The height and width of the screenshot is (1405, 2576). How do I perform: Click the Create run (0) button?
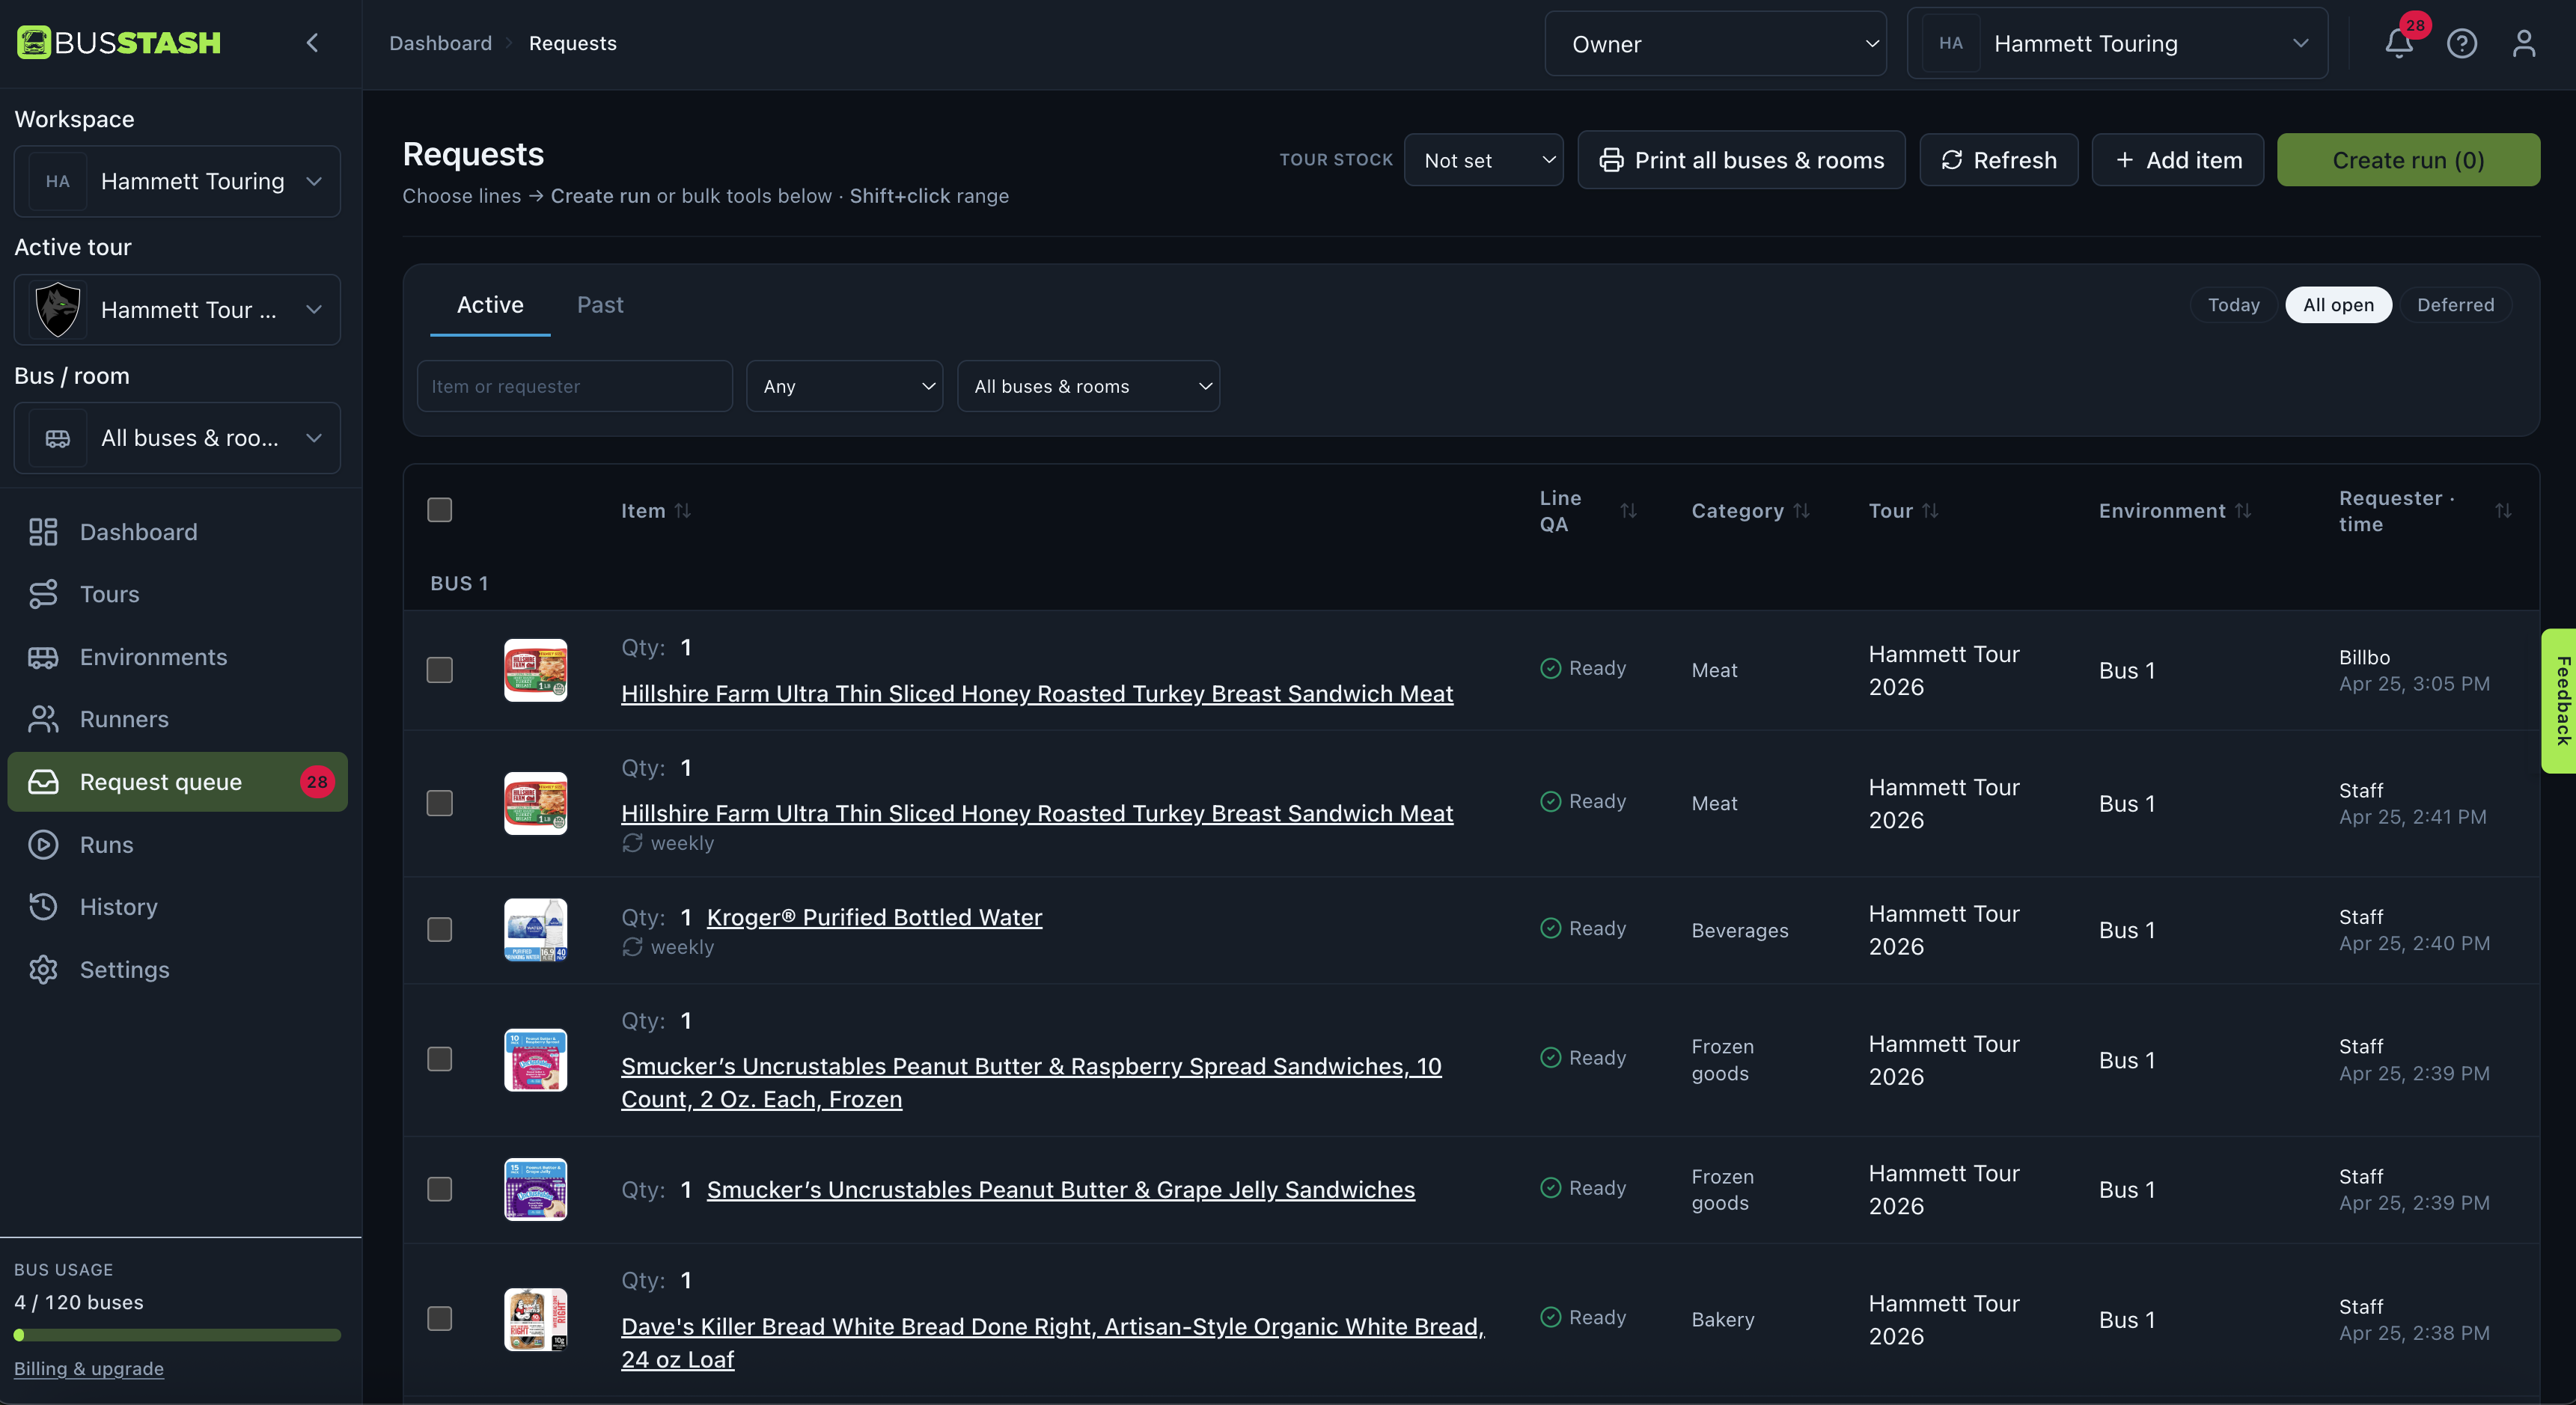point(2408,160)
